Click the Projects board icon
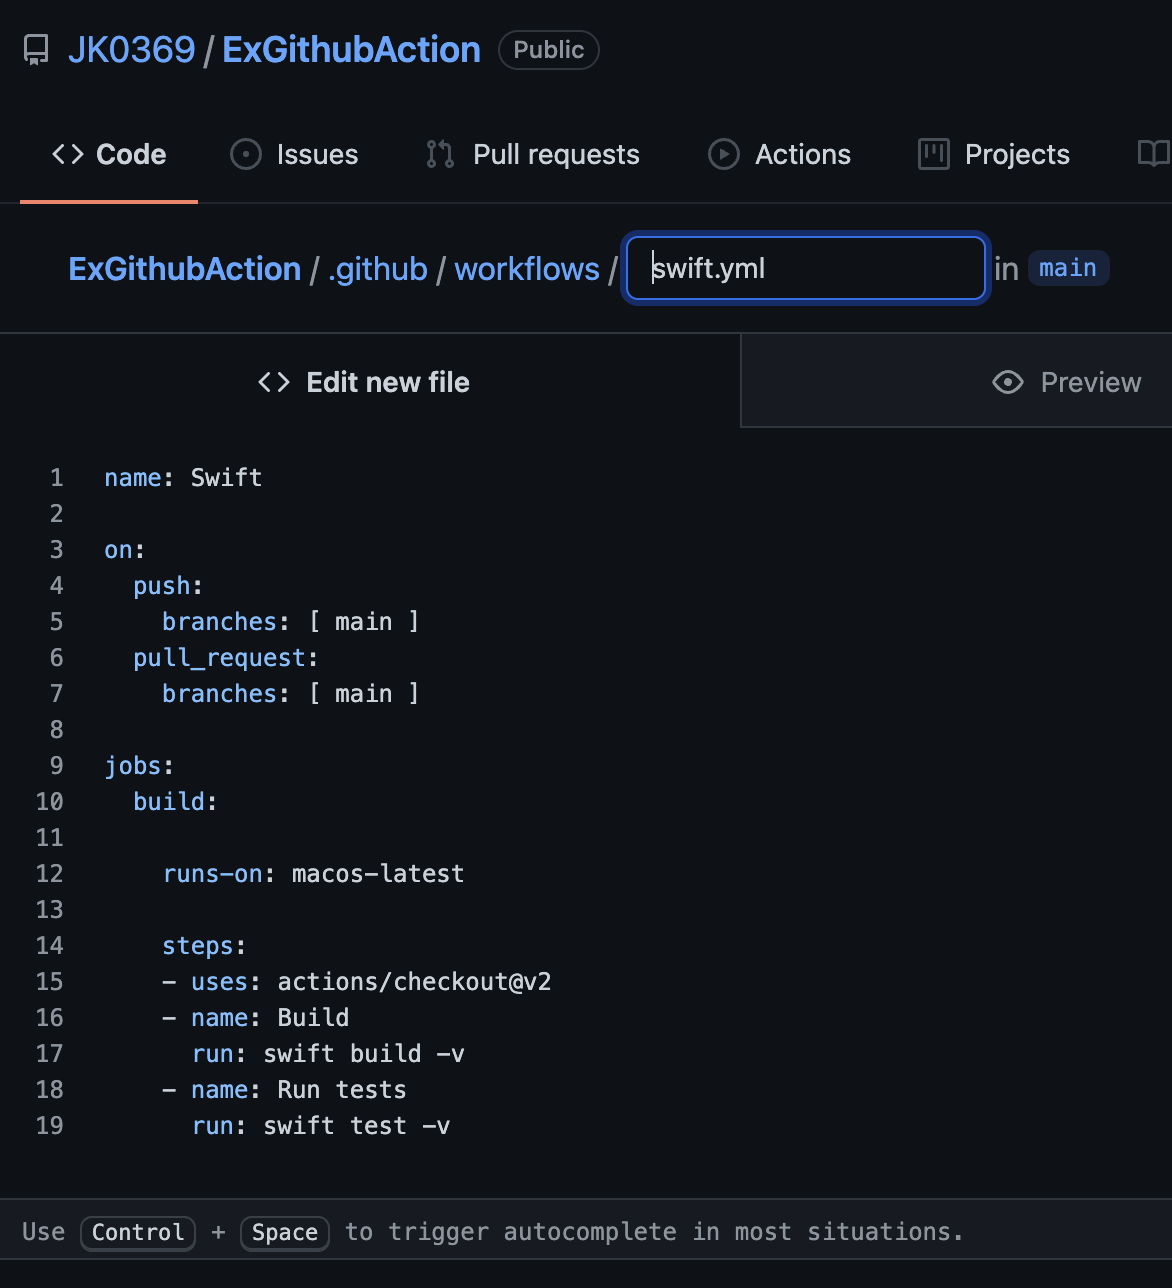Viewport: 1172px width, 1288px height. pyautogui.click(x=934, y=154)
